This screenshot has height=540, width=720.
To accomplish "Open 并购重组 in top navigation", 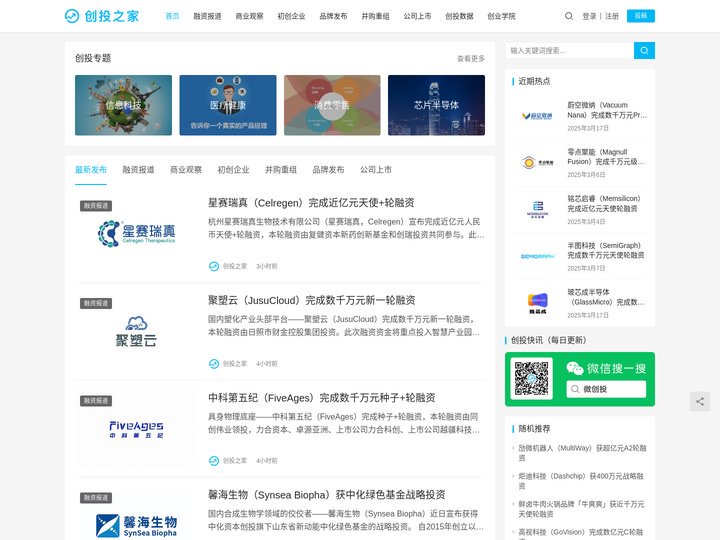I will coord(375,16).
